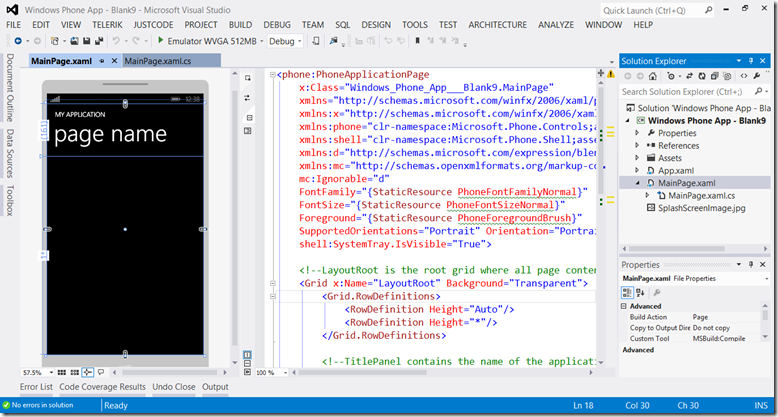This screenshot has height=417, width=778.
Task: Click the Navigate Backward arrow in toolbar
Action: (18, 41)
